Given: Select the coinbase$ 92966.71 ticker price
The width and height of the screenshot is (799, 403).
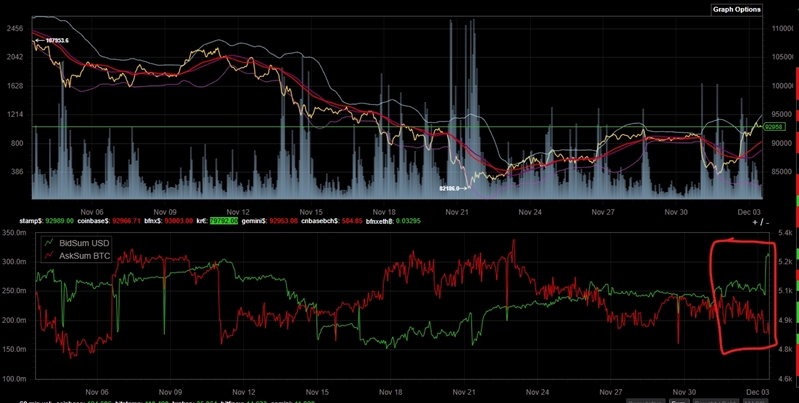Looking at the screenshot, I should point(125,221).
